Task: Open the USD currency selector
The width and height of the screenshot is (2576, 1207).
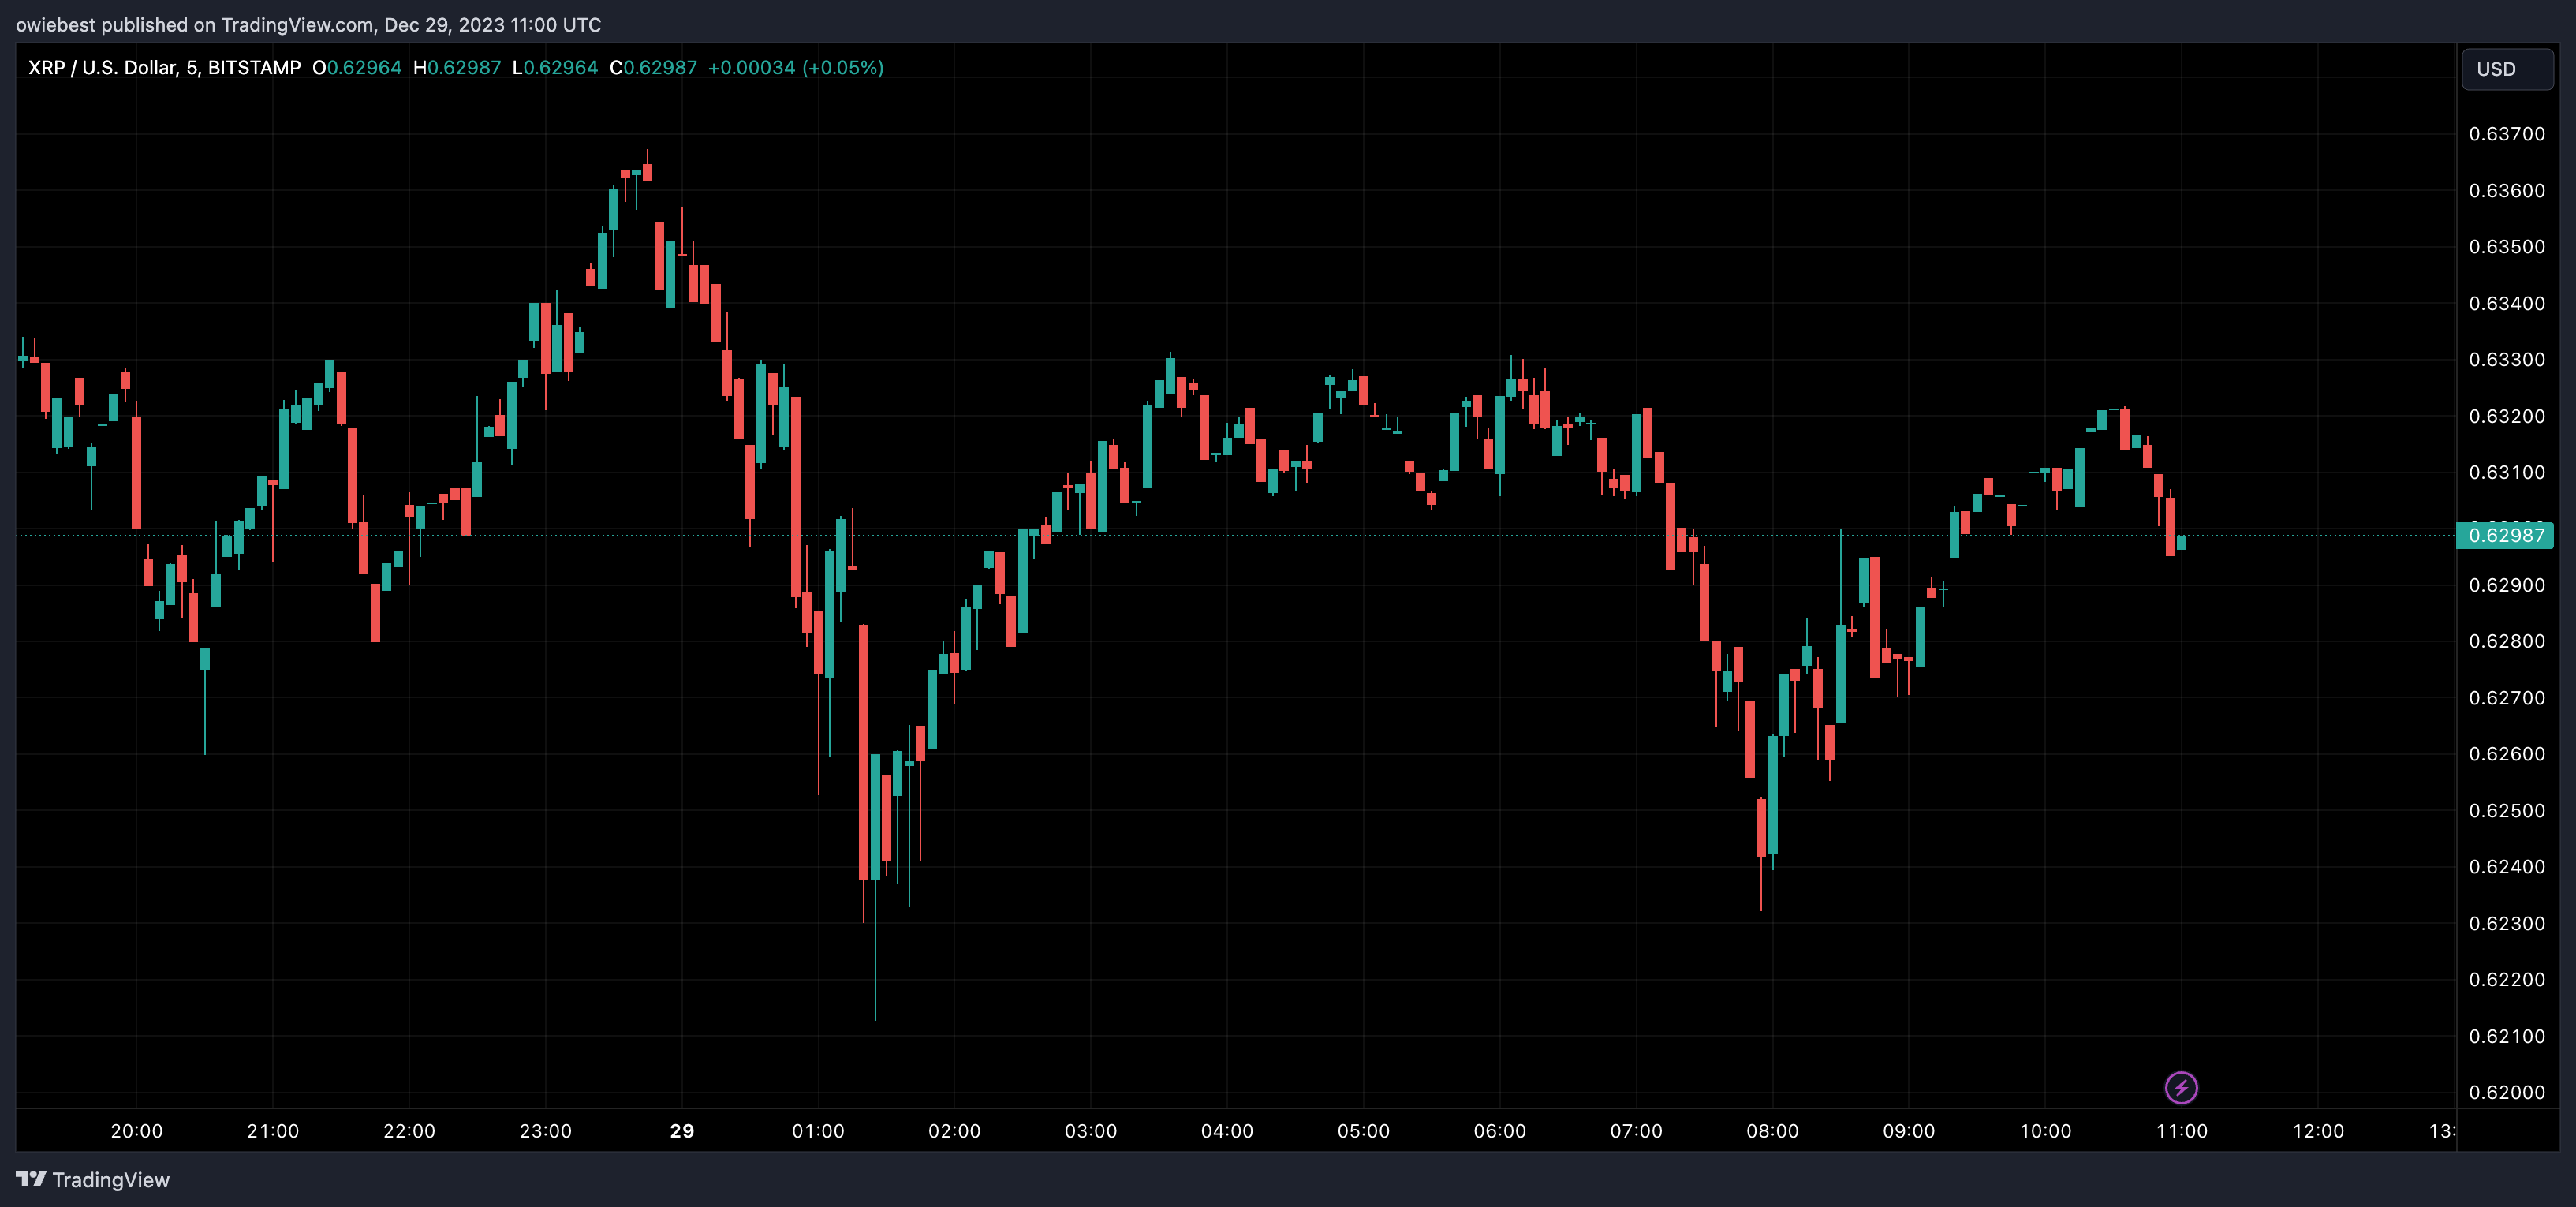Action: (x=2506, y=69)
